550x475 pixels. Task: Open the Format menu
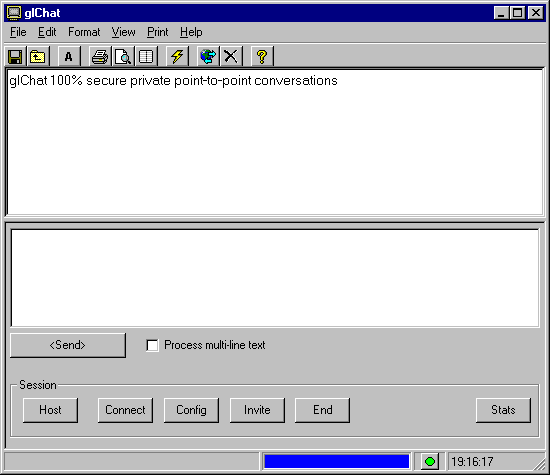84,32
